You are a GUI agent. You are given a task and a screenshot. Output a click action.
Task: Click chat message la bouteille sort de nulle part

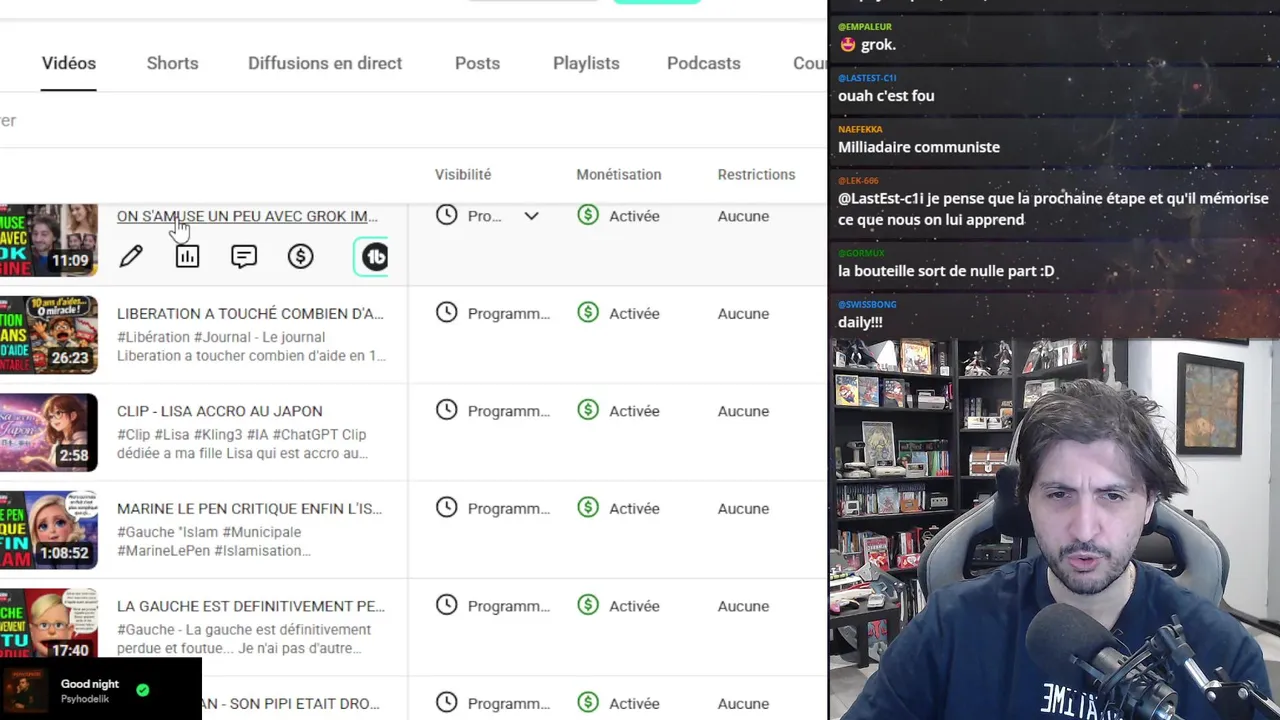946,271
